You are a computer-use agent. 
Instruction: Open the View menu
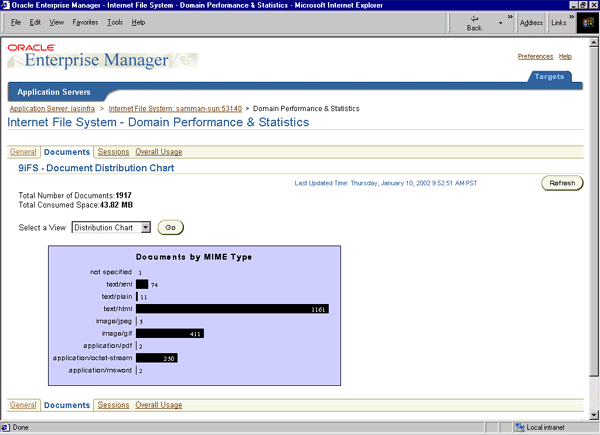pos(56,23)
